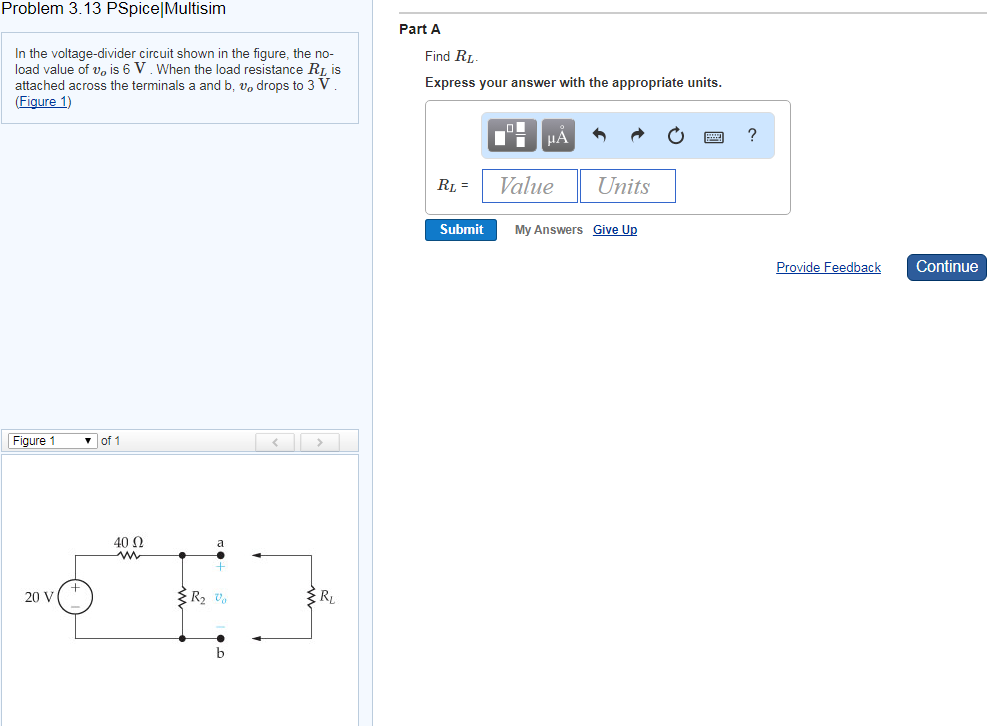
Task: Select the next figure arrow
Action: [x=319, y=440]
